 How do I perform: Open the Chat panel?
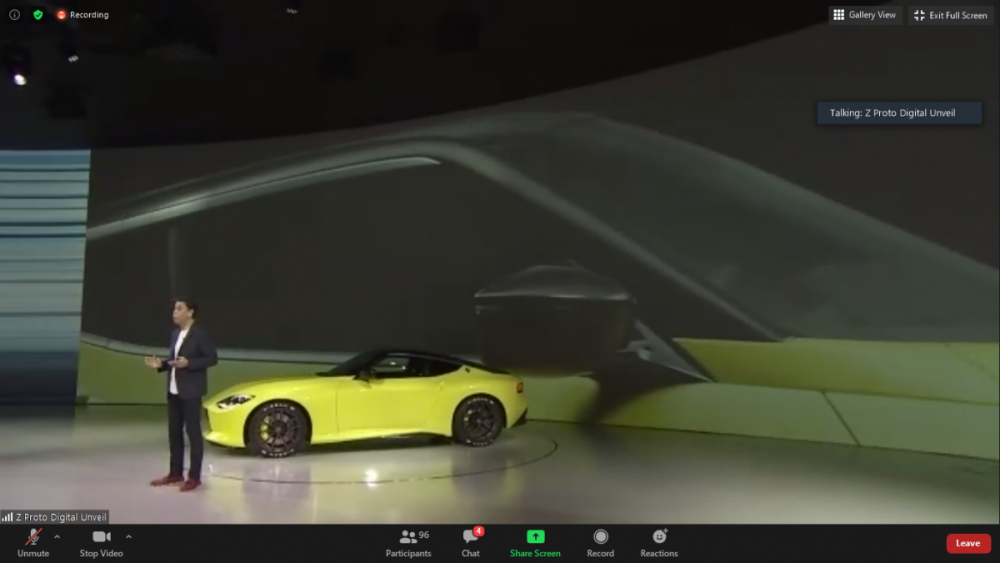tap(471, 543)
